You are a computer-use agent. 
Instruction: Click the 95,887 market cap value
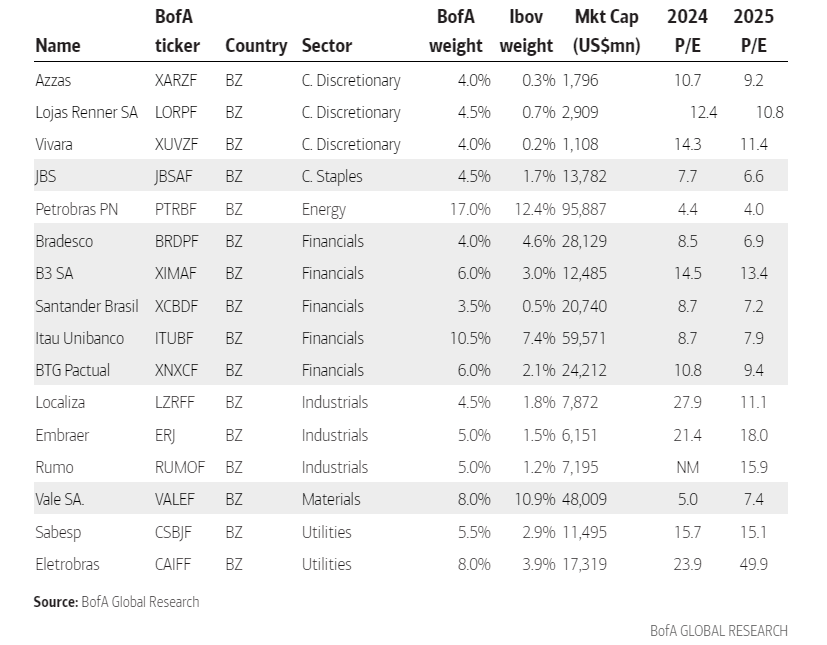[x=588, y=209]
